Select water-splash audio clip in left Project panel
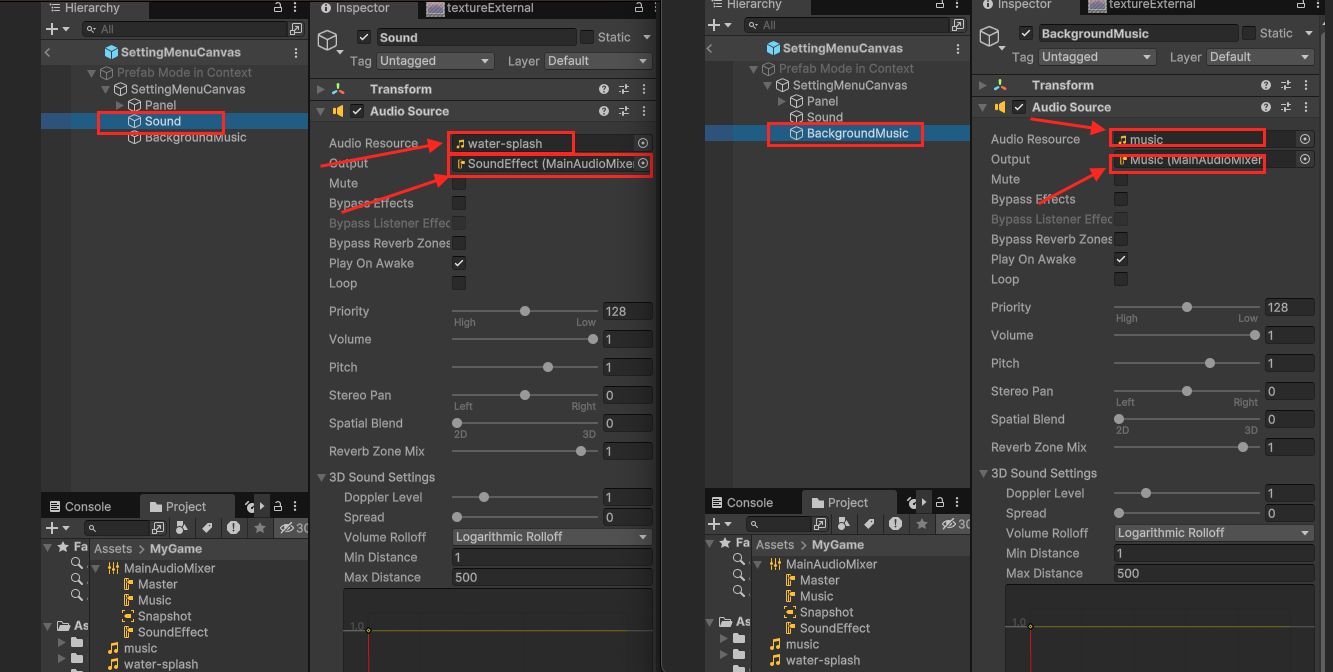Viewport: 1333px width, 672px height. pyautogui.click(x=161, y=664)
